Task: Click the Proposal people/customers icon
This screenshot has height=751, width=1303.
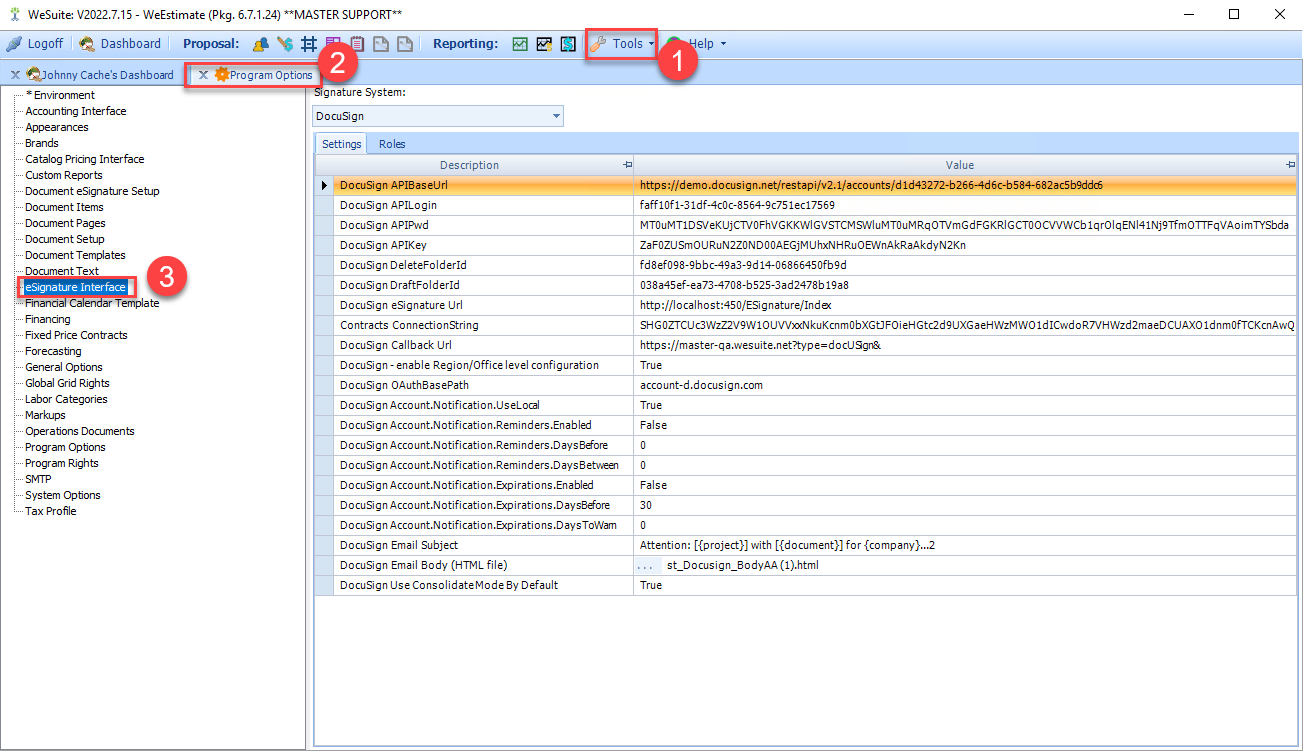Action: pyautogui.click(x=261, y=44)
